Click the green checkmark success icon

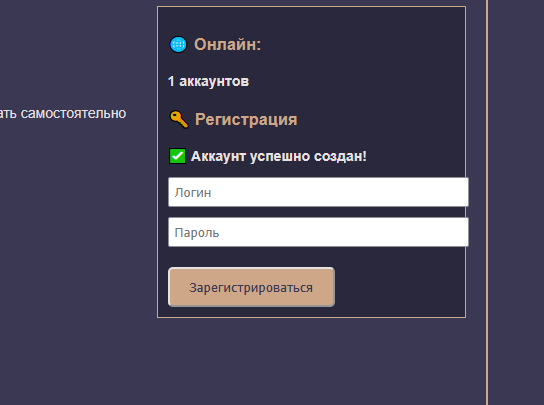[x=177, y=156]
